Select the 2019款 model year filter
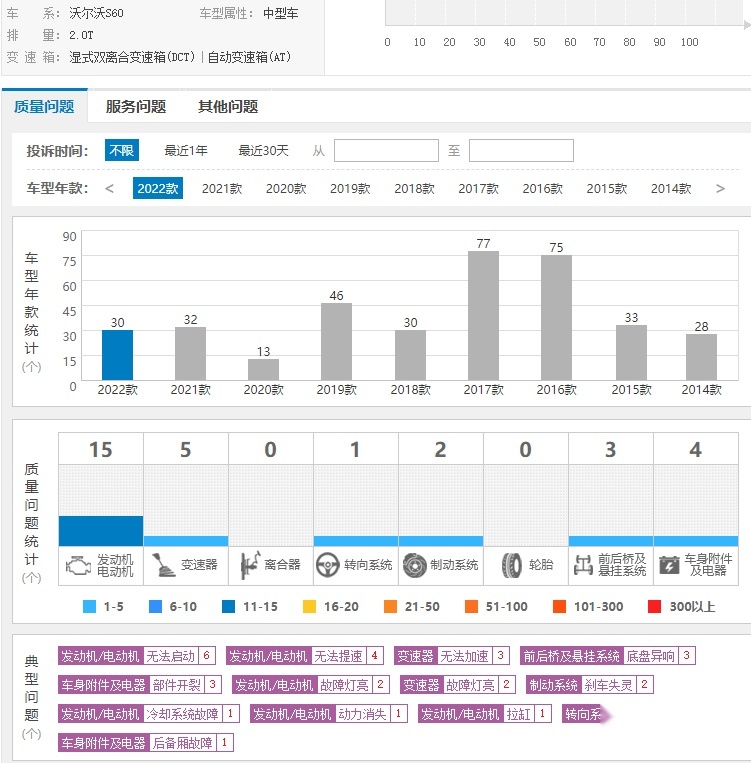Image resolution: width=751 pixels, height=763 pixels. tap(350, 188)
